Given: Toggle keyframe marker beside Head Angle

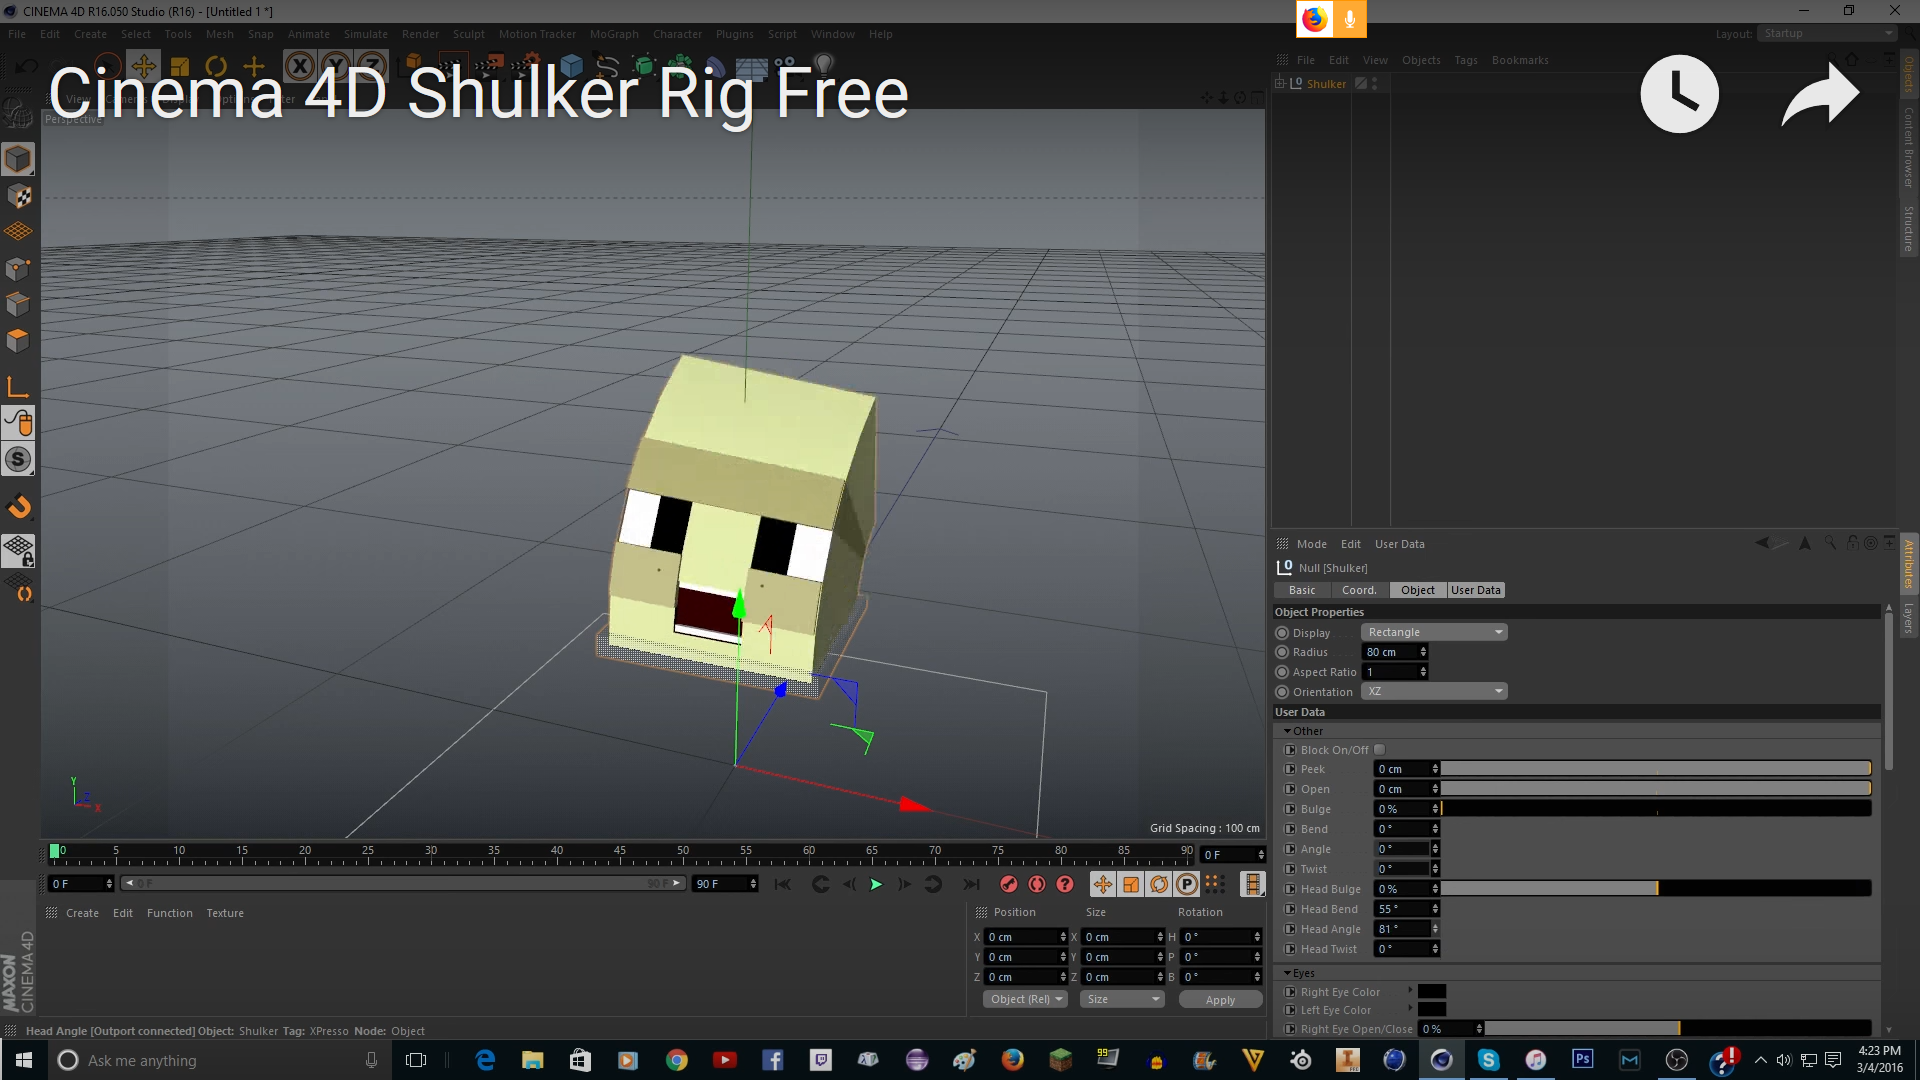Looking at the screenshot, I should [x=1290, y=929].
